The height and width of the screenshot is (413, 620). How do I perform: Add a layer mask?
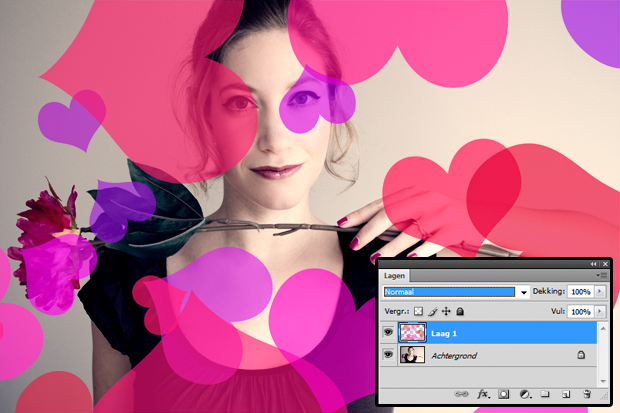(x=503, y=394)
